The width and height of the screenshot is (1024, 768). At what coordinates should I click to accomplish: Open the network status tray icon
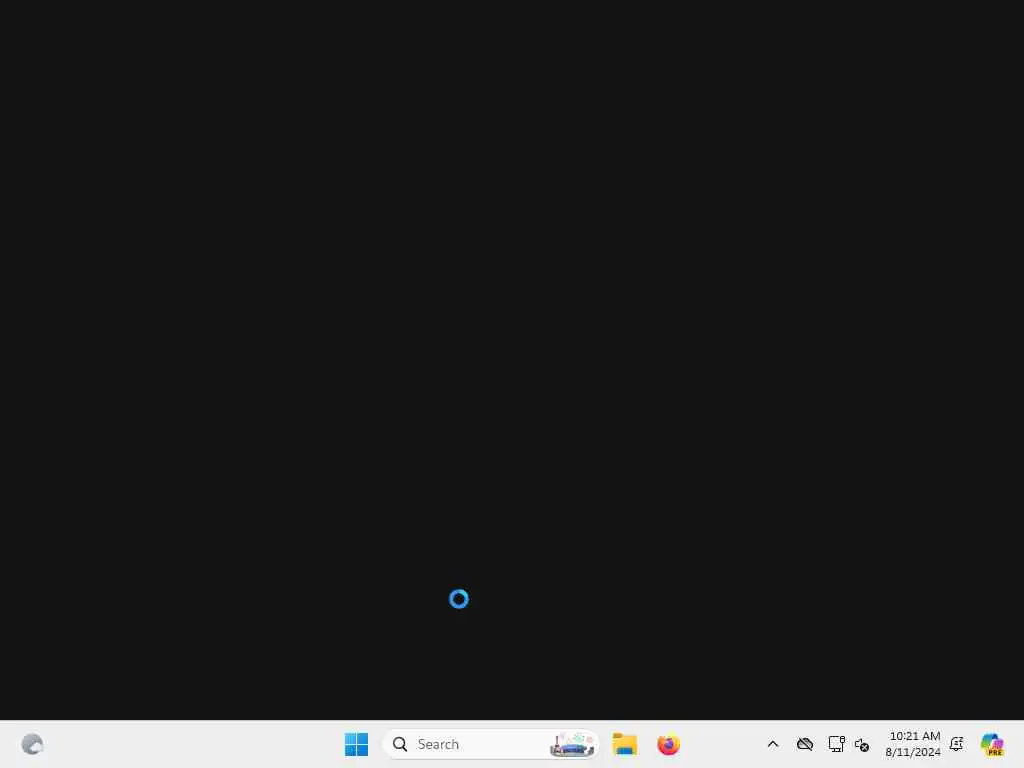(836, 744)
